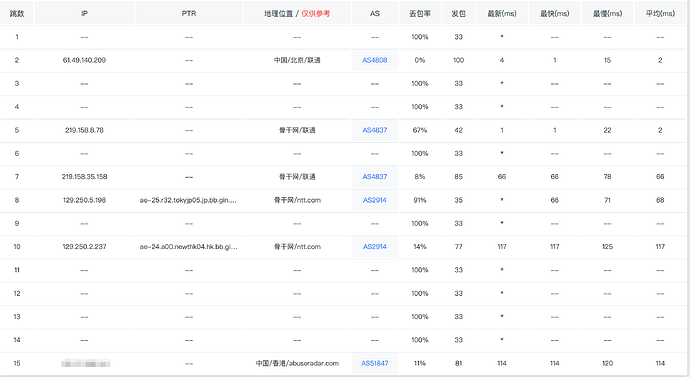Click PTR ae-25.r32.tokyjp05.jp.bb.gin...
Viewport: 690px width, 377px height.
(x=188, y=200)
